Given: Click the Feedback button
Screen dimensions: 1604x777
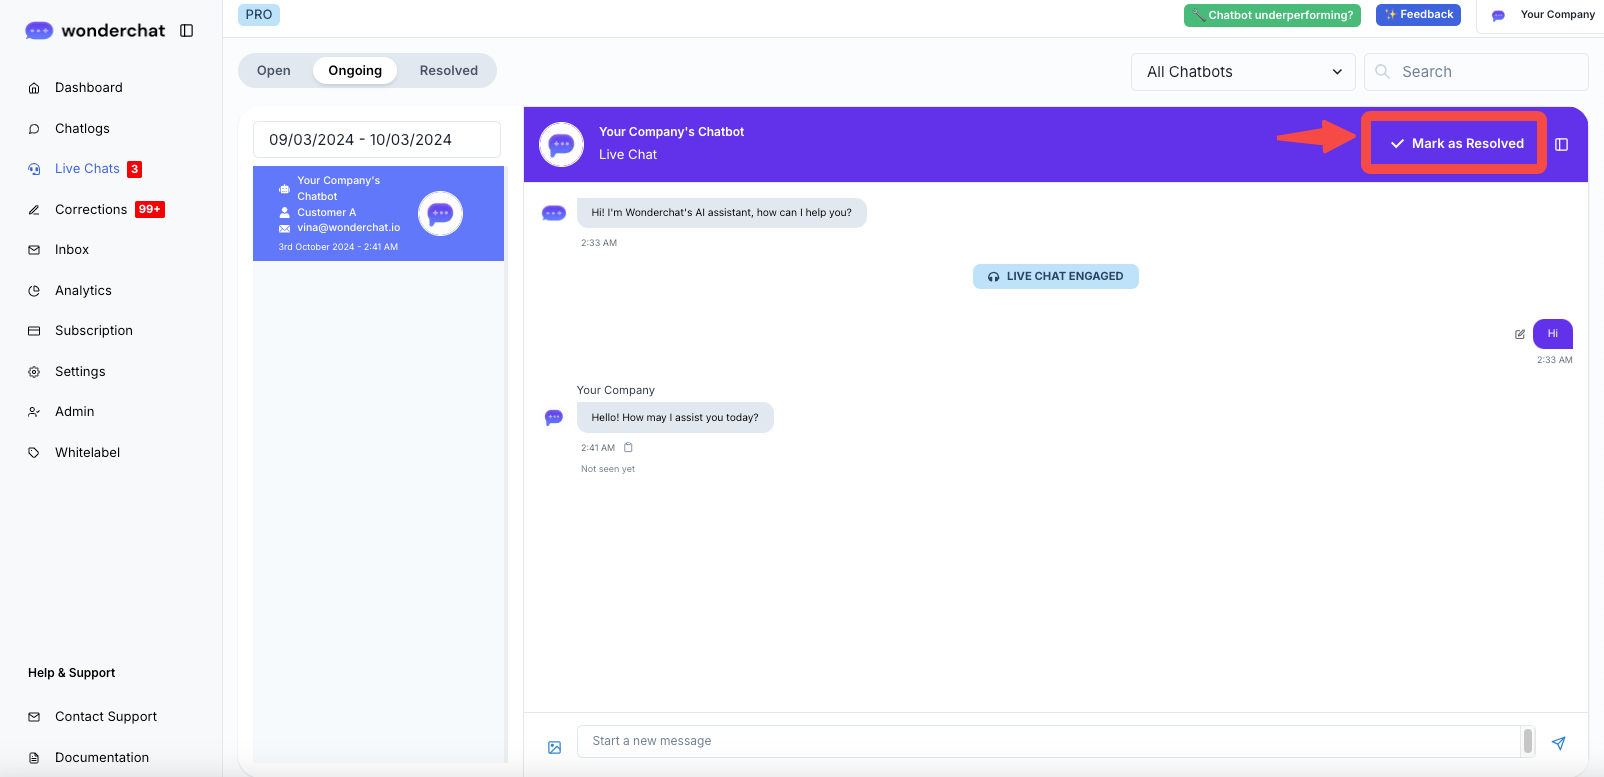Looking at the screenshot, I should tap(1418, 15).
